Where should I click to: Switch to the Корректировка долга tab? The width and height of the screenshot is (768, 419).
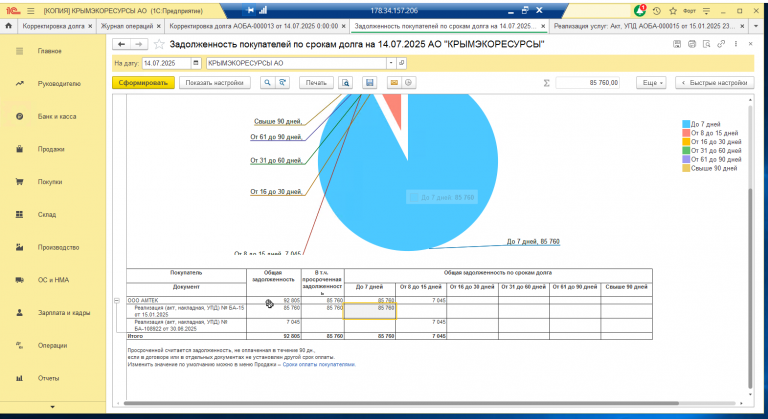53,26
